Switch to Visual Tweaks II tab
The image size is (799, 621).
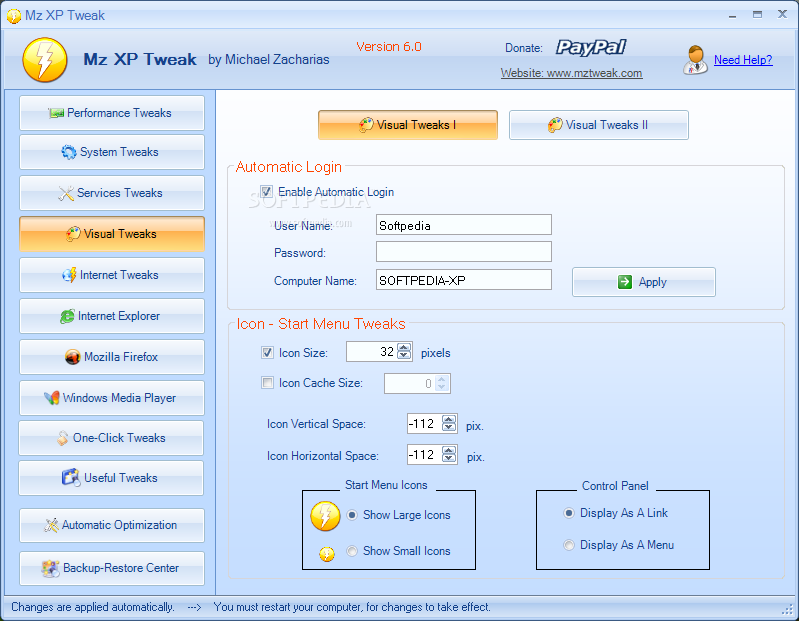(599, 125)
